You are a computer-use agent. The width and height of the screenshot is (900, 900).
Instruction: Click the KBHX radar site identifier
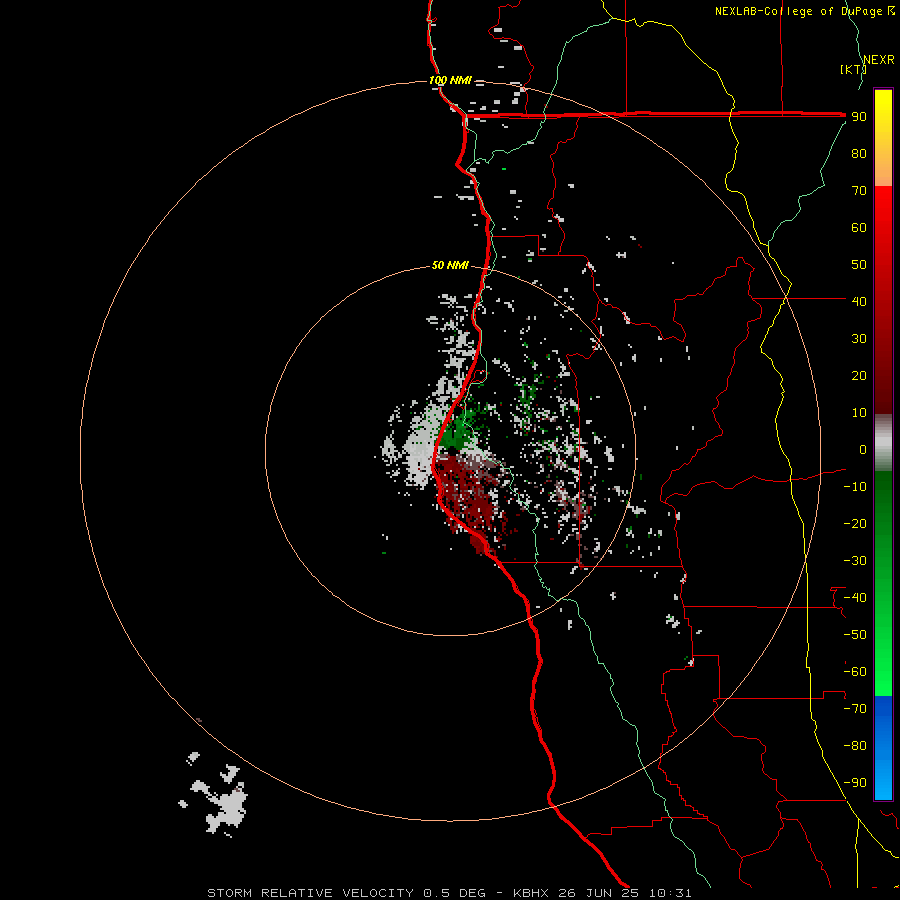(x=531, y=893)
